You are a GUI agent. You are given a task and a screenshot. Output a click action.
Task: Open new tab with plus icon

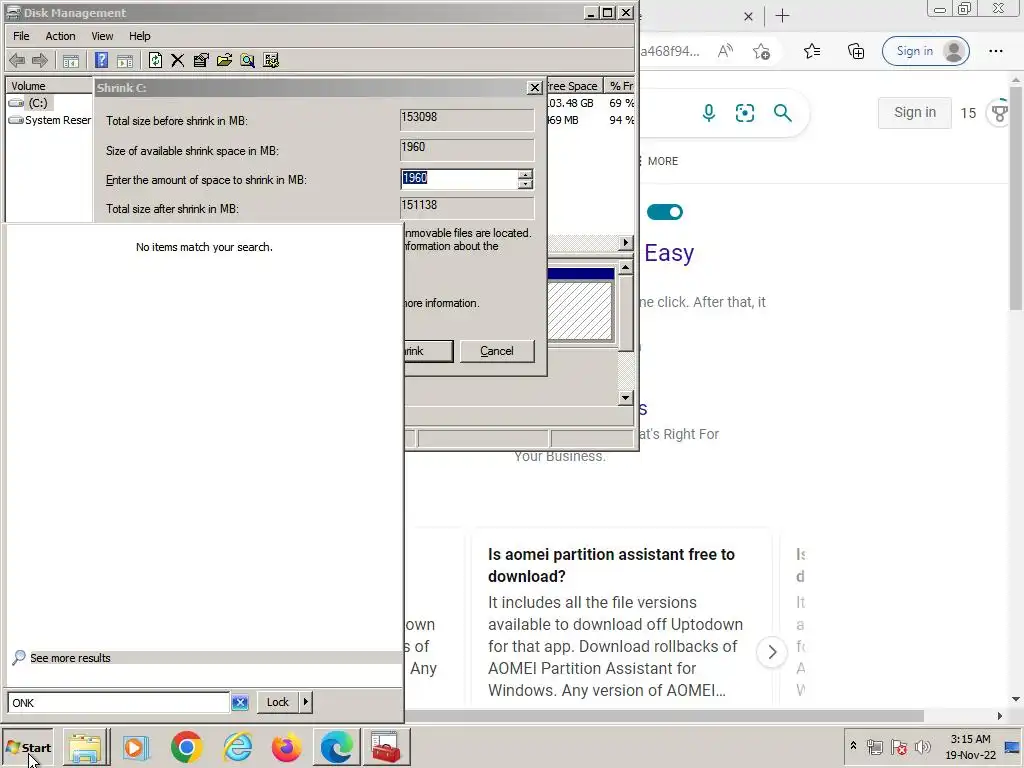782,16
